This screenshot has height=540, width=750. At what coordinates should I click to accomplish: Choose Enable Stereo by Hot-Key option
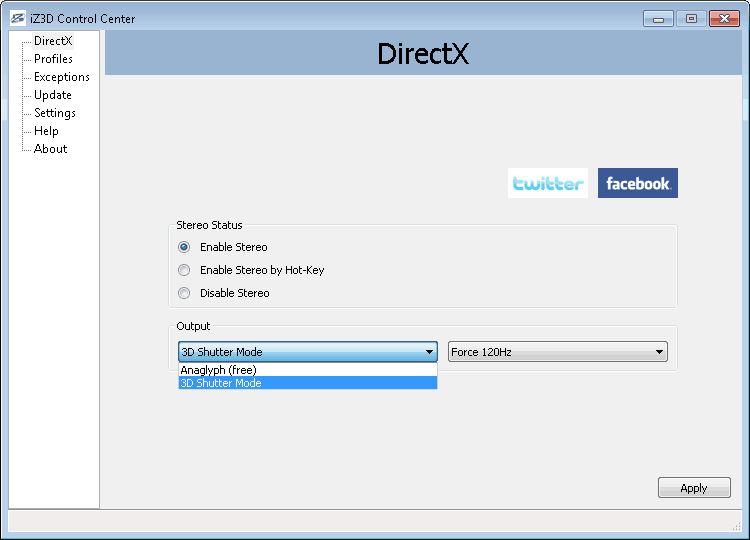(184, 270)
